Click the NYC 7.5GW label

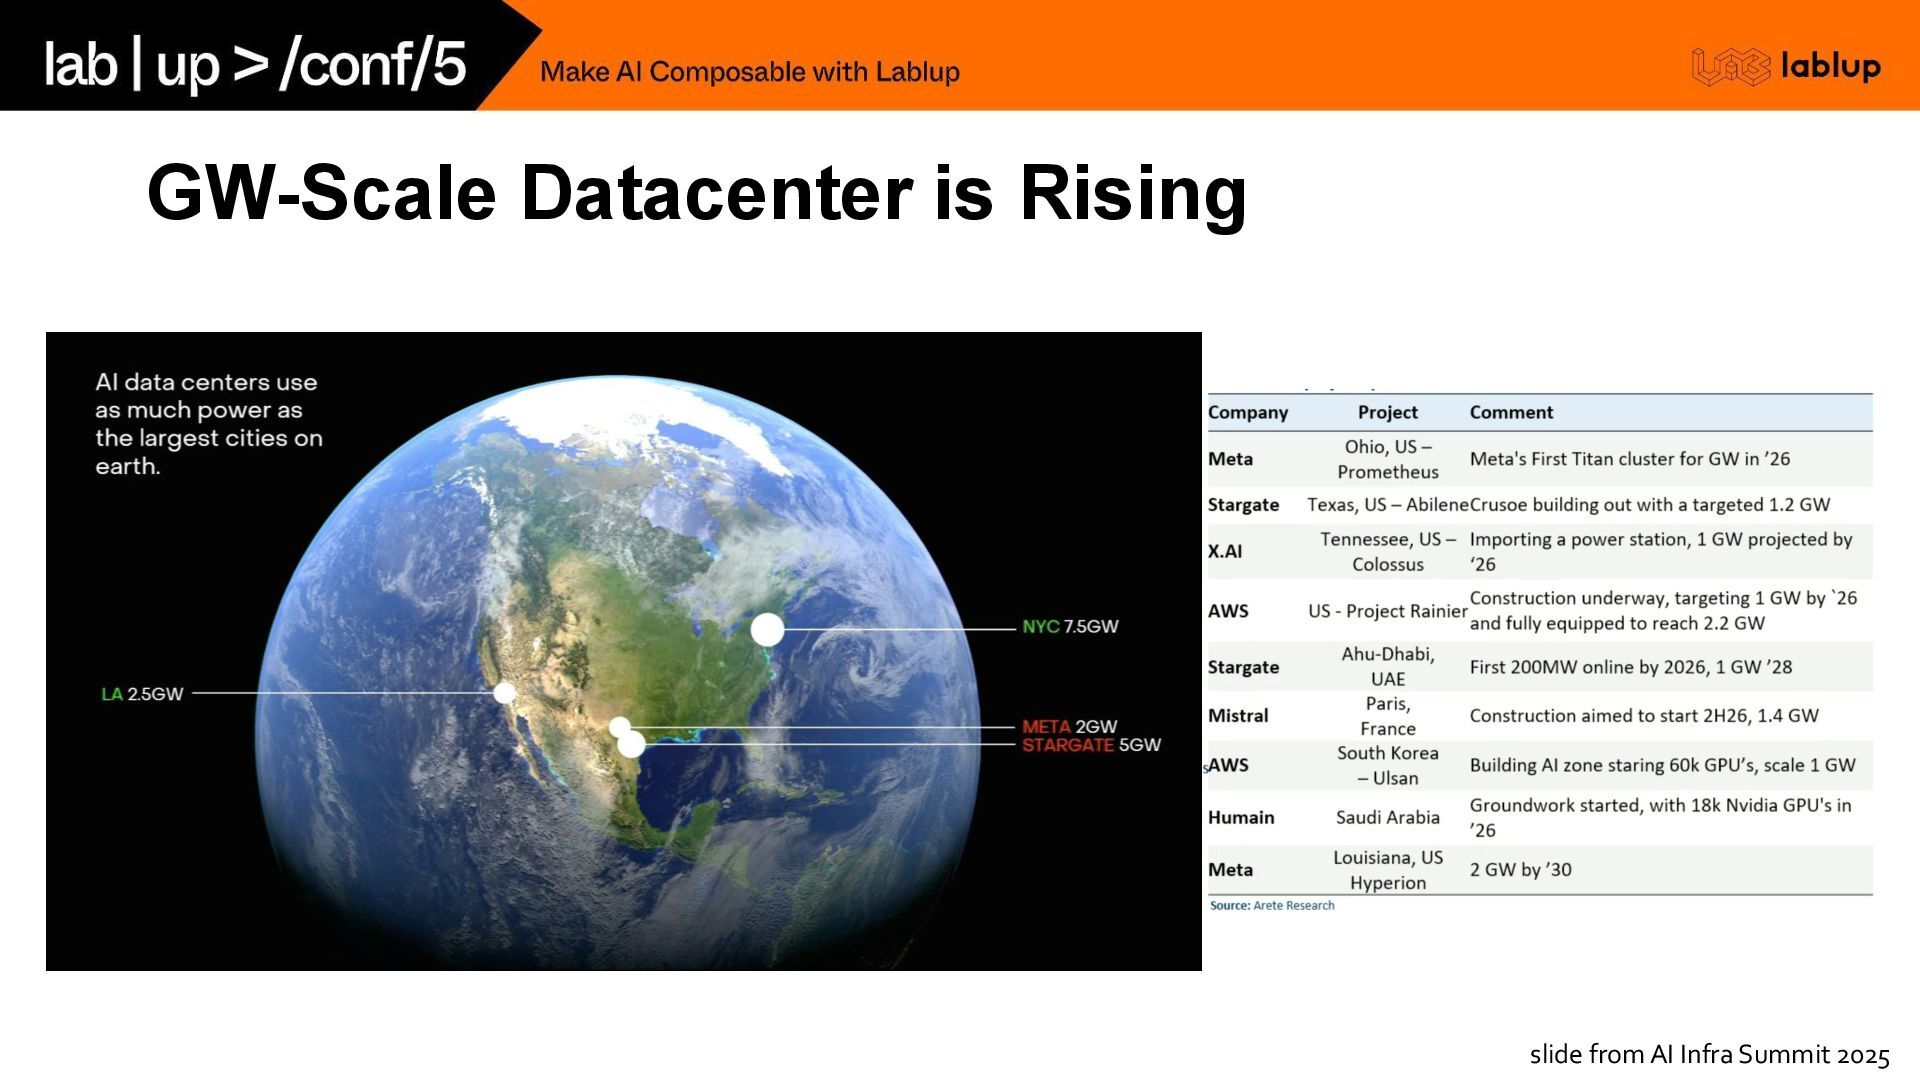(1069, 627)
